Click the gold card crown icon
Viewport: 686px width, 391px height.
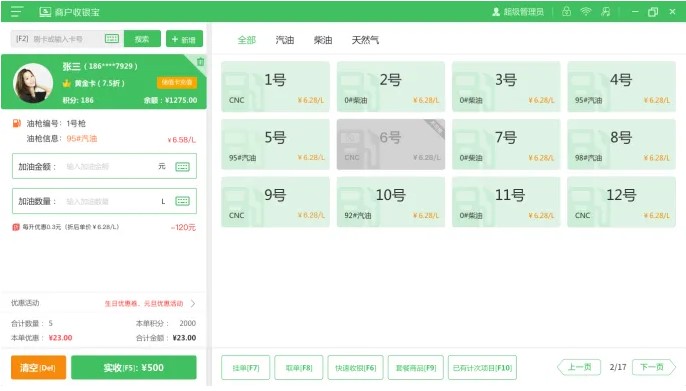[66, 83]
